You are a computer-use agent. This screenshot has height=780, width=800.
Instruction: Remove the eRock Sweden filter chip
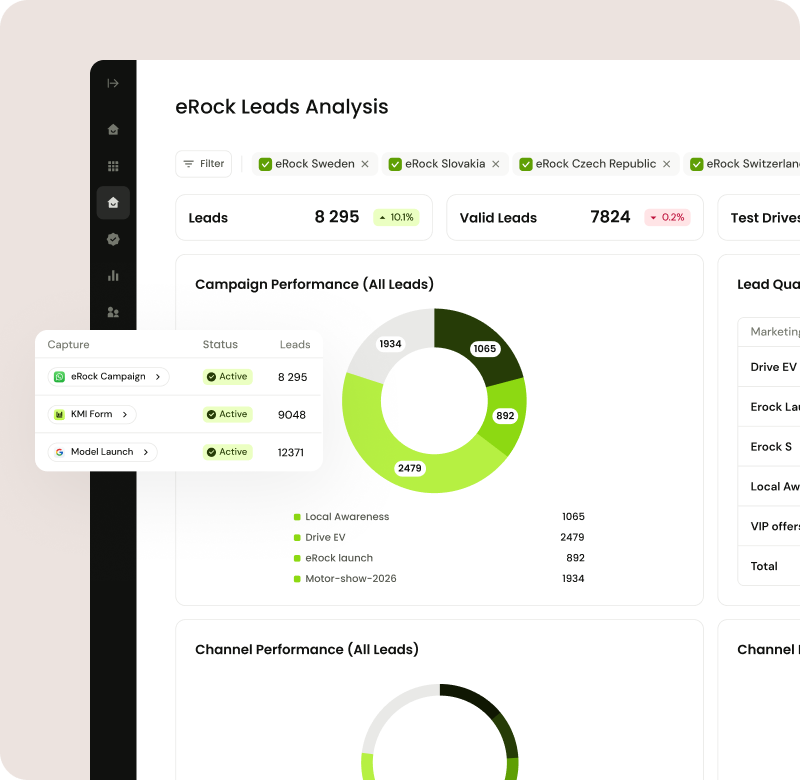click(365, 164)
